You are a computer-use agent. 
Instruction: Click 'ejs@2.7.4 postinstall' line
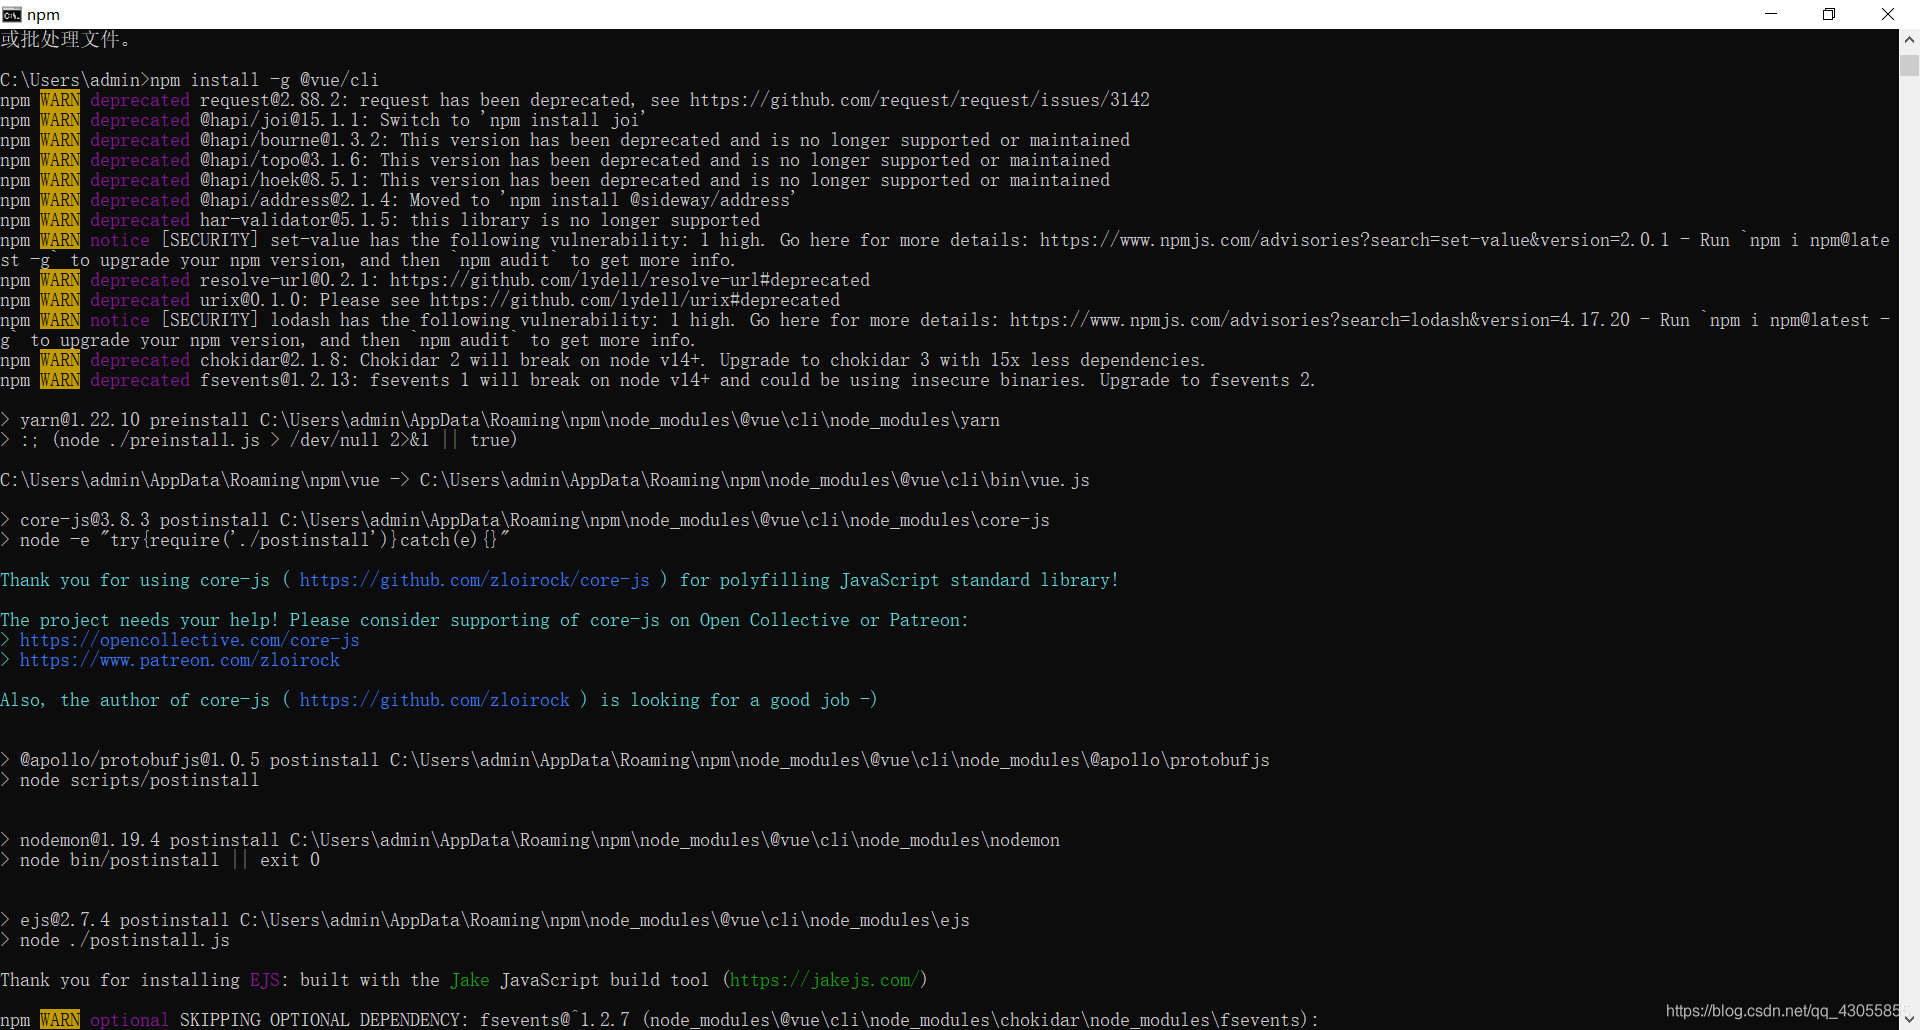pos(485,920)
